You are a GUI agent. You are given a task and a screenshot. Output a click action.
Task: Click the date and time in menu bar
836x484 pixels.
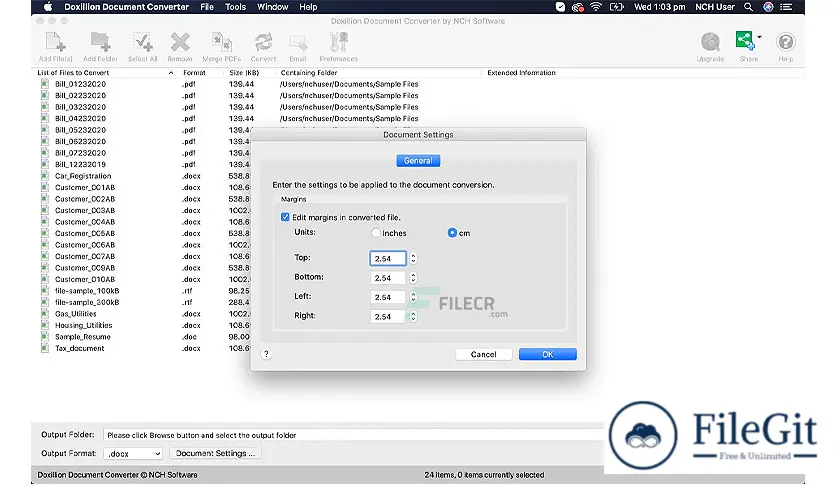pos(660,7)
